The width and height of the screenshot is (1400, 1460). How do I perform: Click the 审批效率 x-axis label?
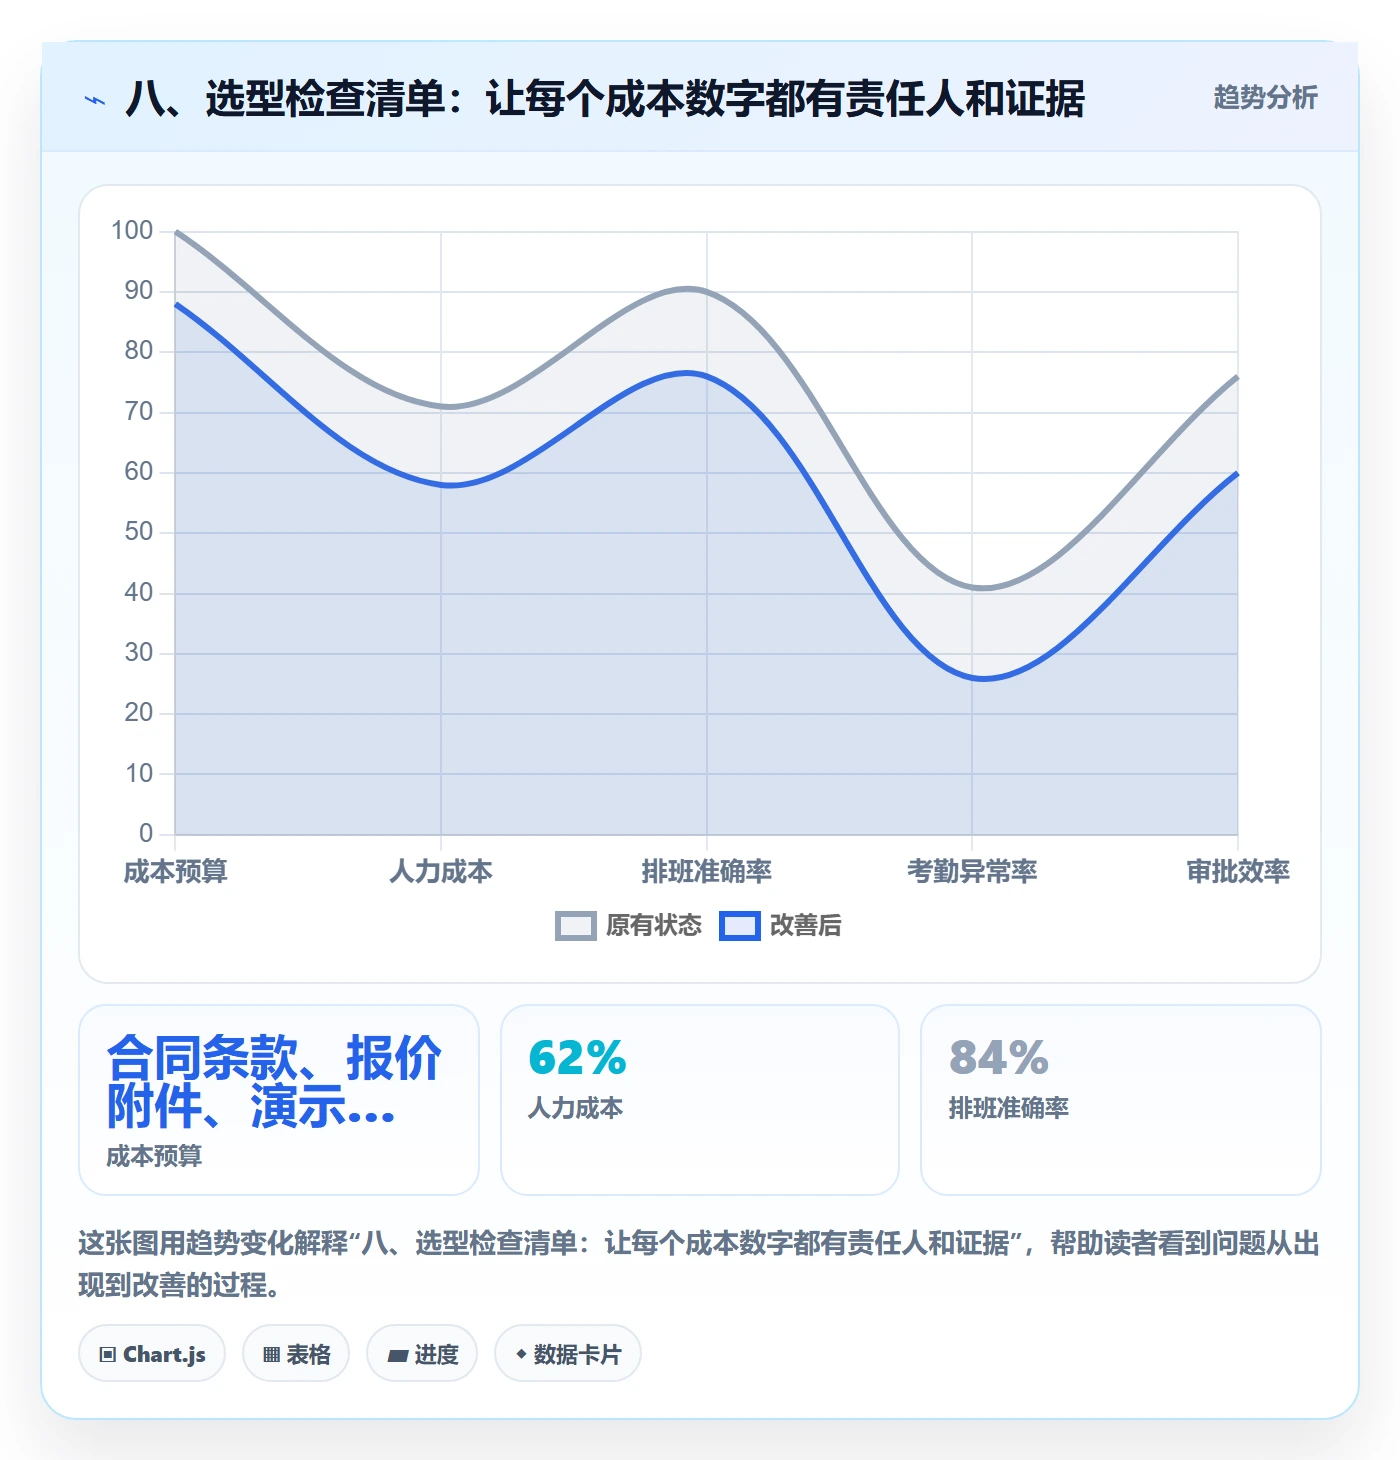click(x=1238, y=872)
